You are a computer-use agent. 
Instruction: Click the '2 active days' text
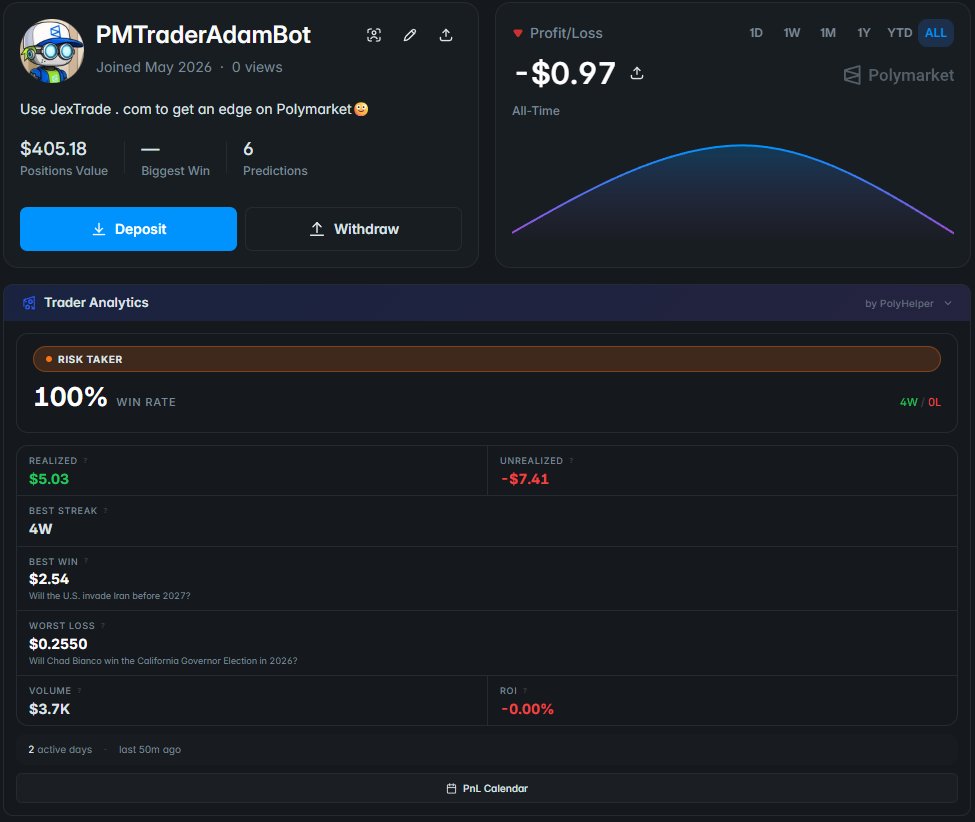[x=60, y=749]
